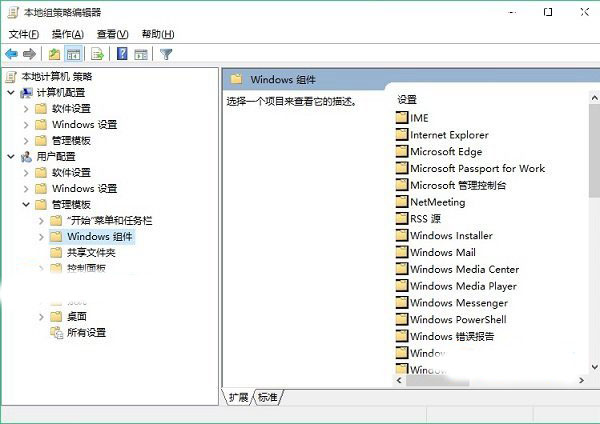Click the Windows Media Player folder icon
The height and width of the screenshot is (424, 600).
point(402,286)
